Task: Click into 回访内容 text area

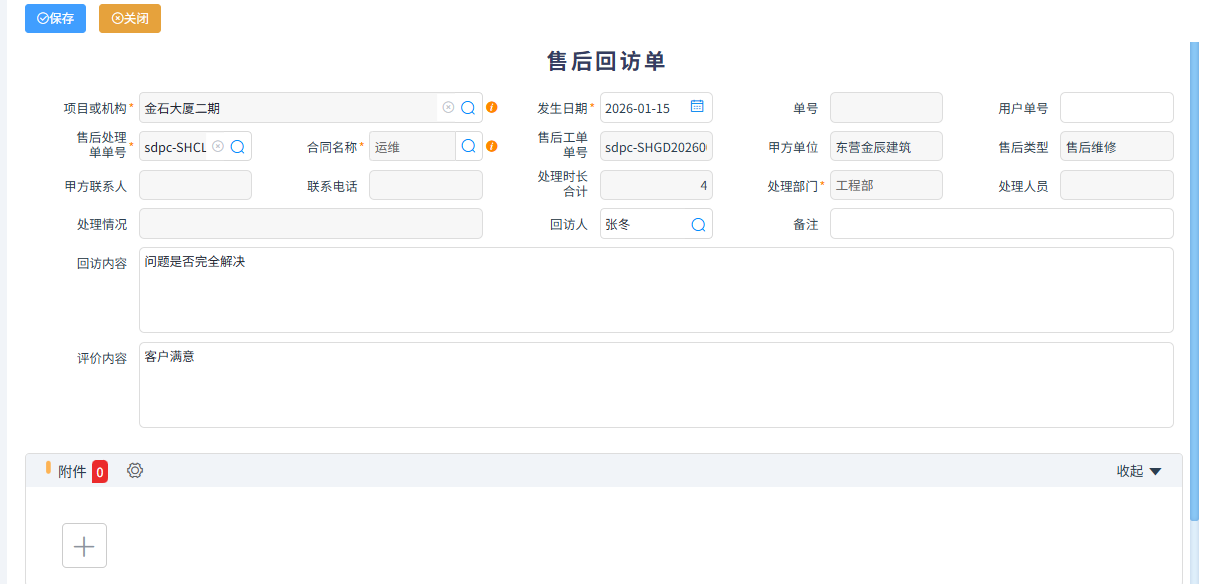Action: (655, 290)
